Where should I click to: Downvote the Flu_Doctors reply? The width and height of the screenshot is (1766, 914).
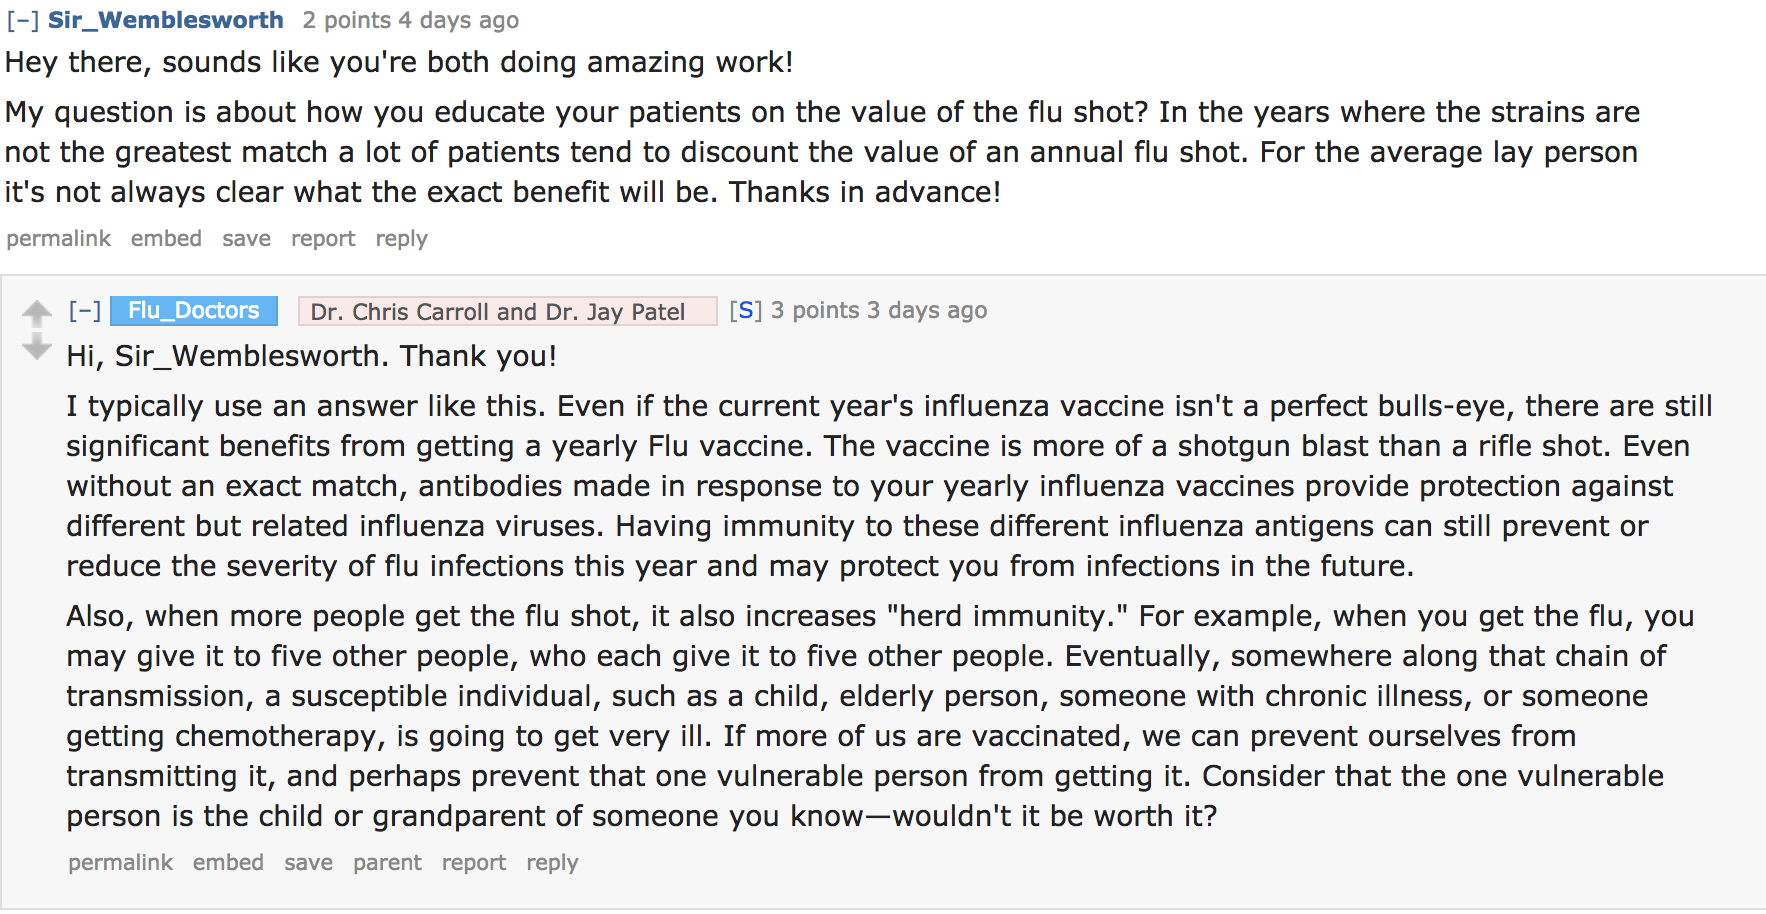click(x=37, y=347)
